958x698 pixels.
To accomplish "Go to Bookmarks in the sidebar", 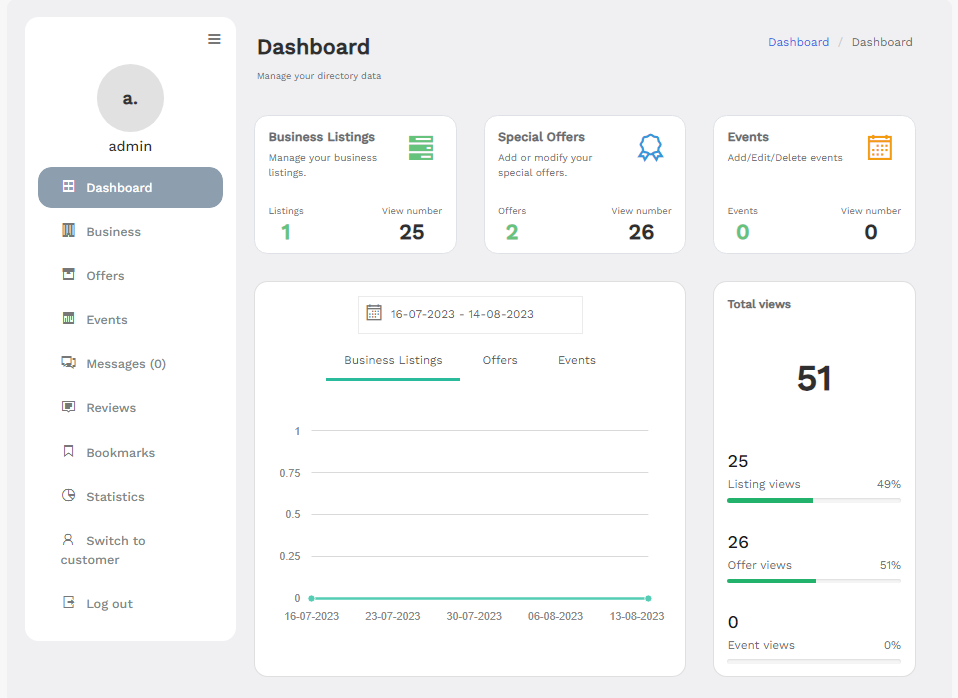I will click(x=120, y=452).
